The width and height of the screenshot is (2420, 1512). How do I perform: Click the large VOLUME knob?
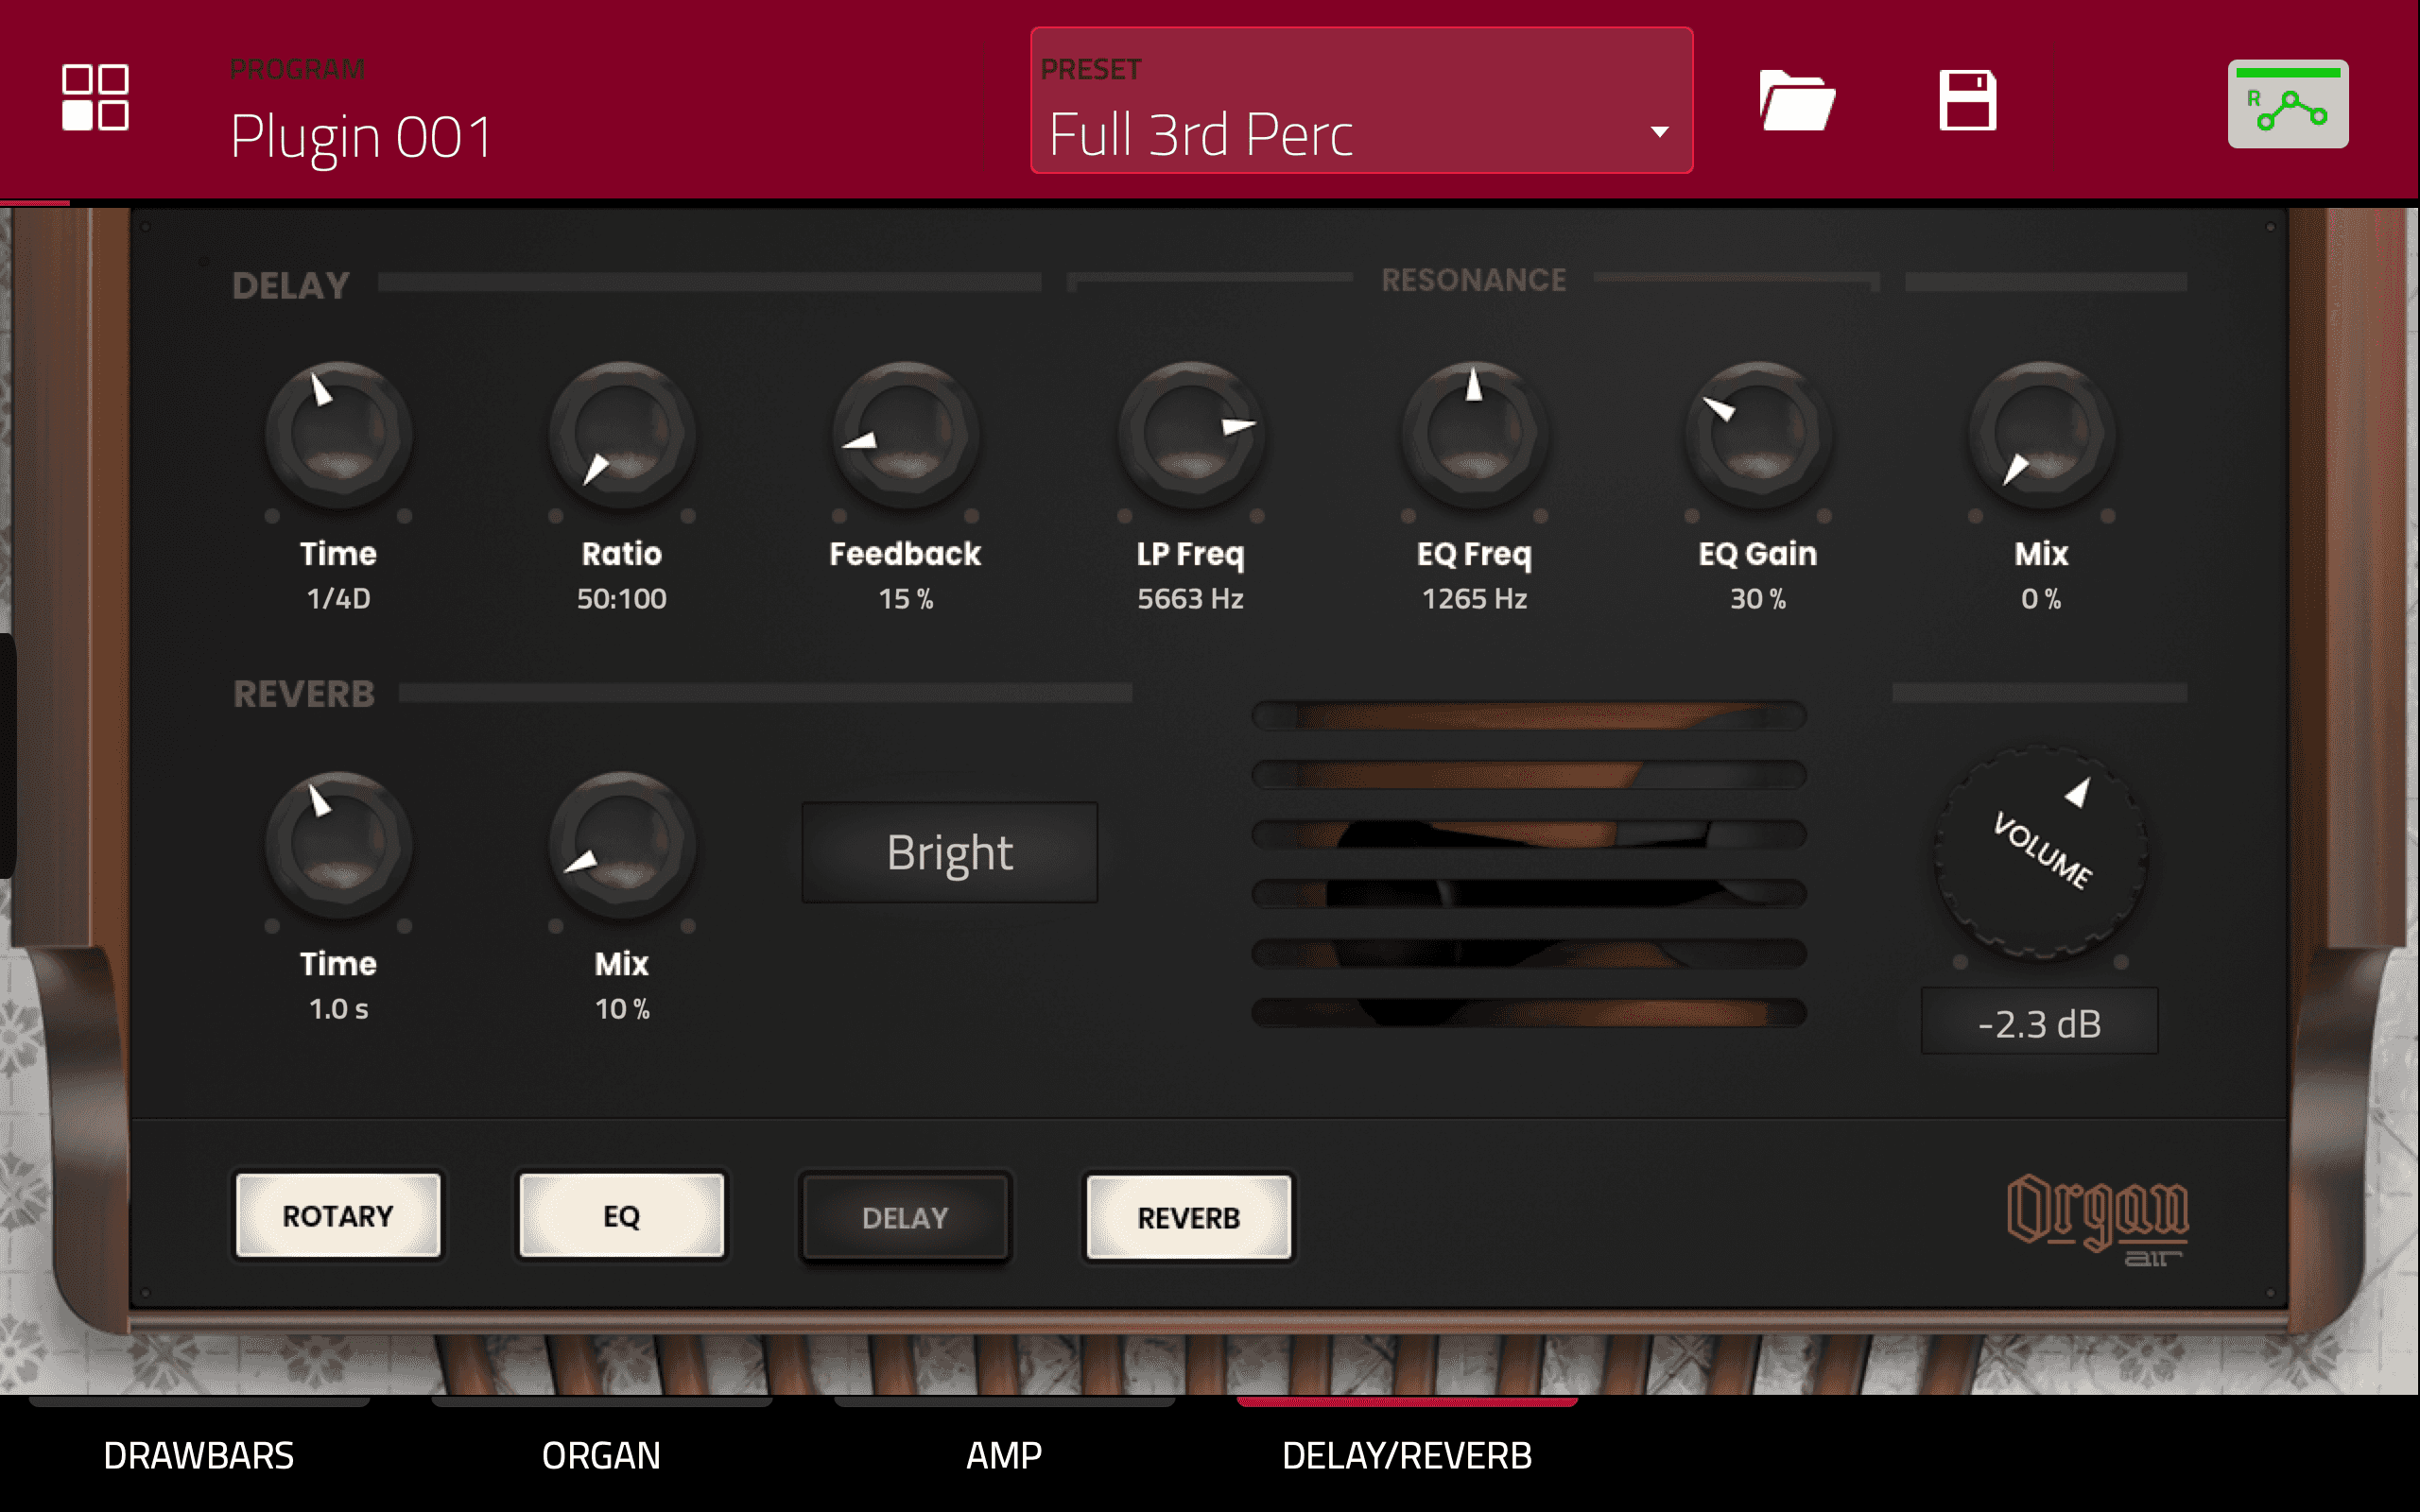coord(2040,852)
